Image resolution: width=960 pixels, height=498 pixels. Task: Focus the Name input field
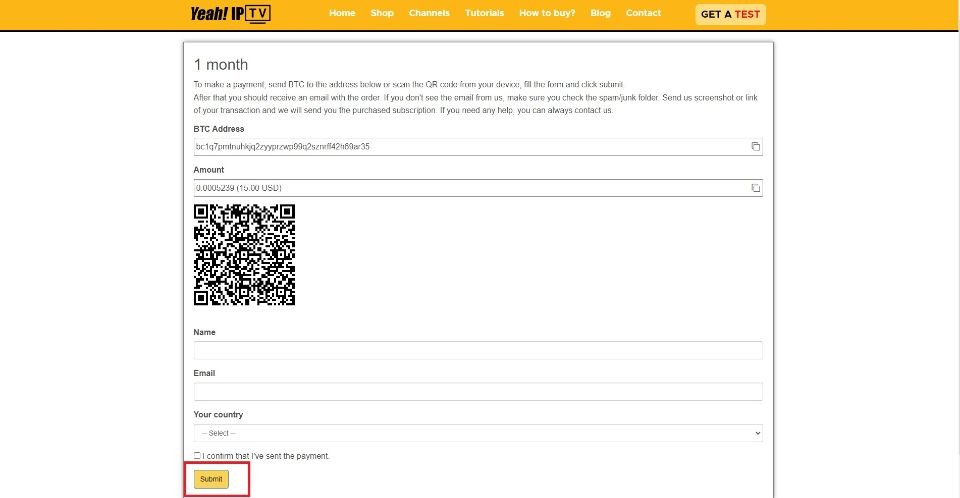[x=478, y=350]
